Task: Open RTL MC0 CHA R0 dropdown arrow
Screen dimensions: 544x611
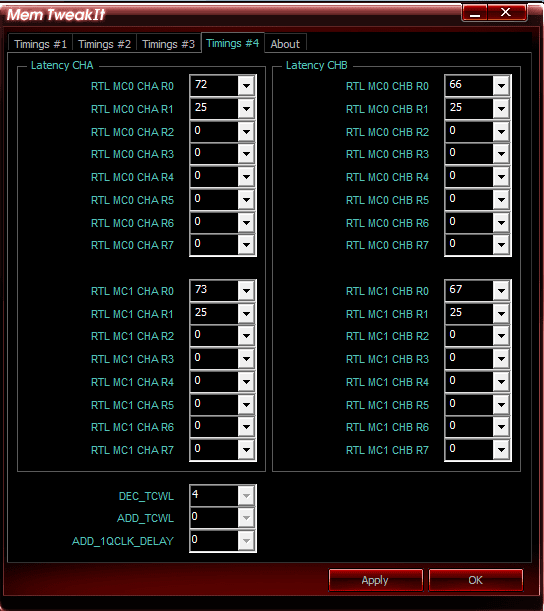Action: click(246, 86)
